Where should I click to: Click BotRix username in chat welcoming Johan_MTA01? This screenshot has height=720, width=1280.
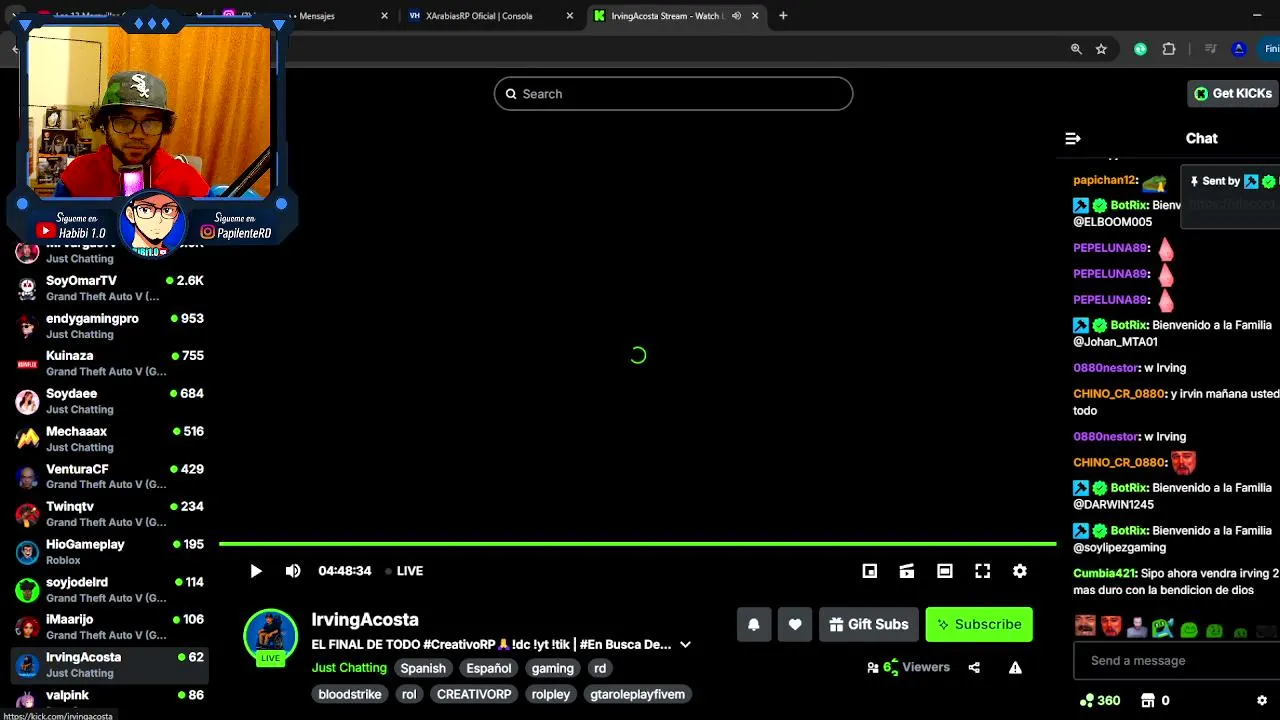click(x=1129, y=325)
